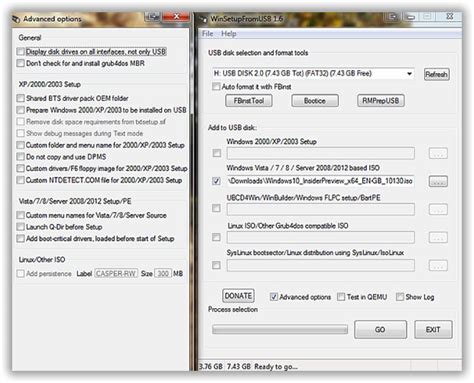Screen dimensions: 474x383
Task: Browse for UBCD4Win/WinBuilder/BartPE source
Action: [x=438, y=209]
